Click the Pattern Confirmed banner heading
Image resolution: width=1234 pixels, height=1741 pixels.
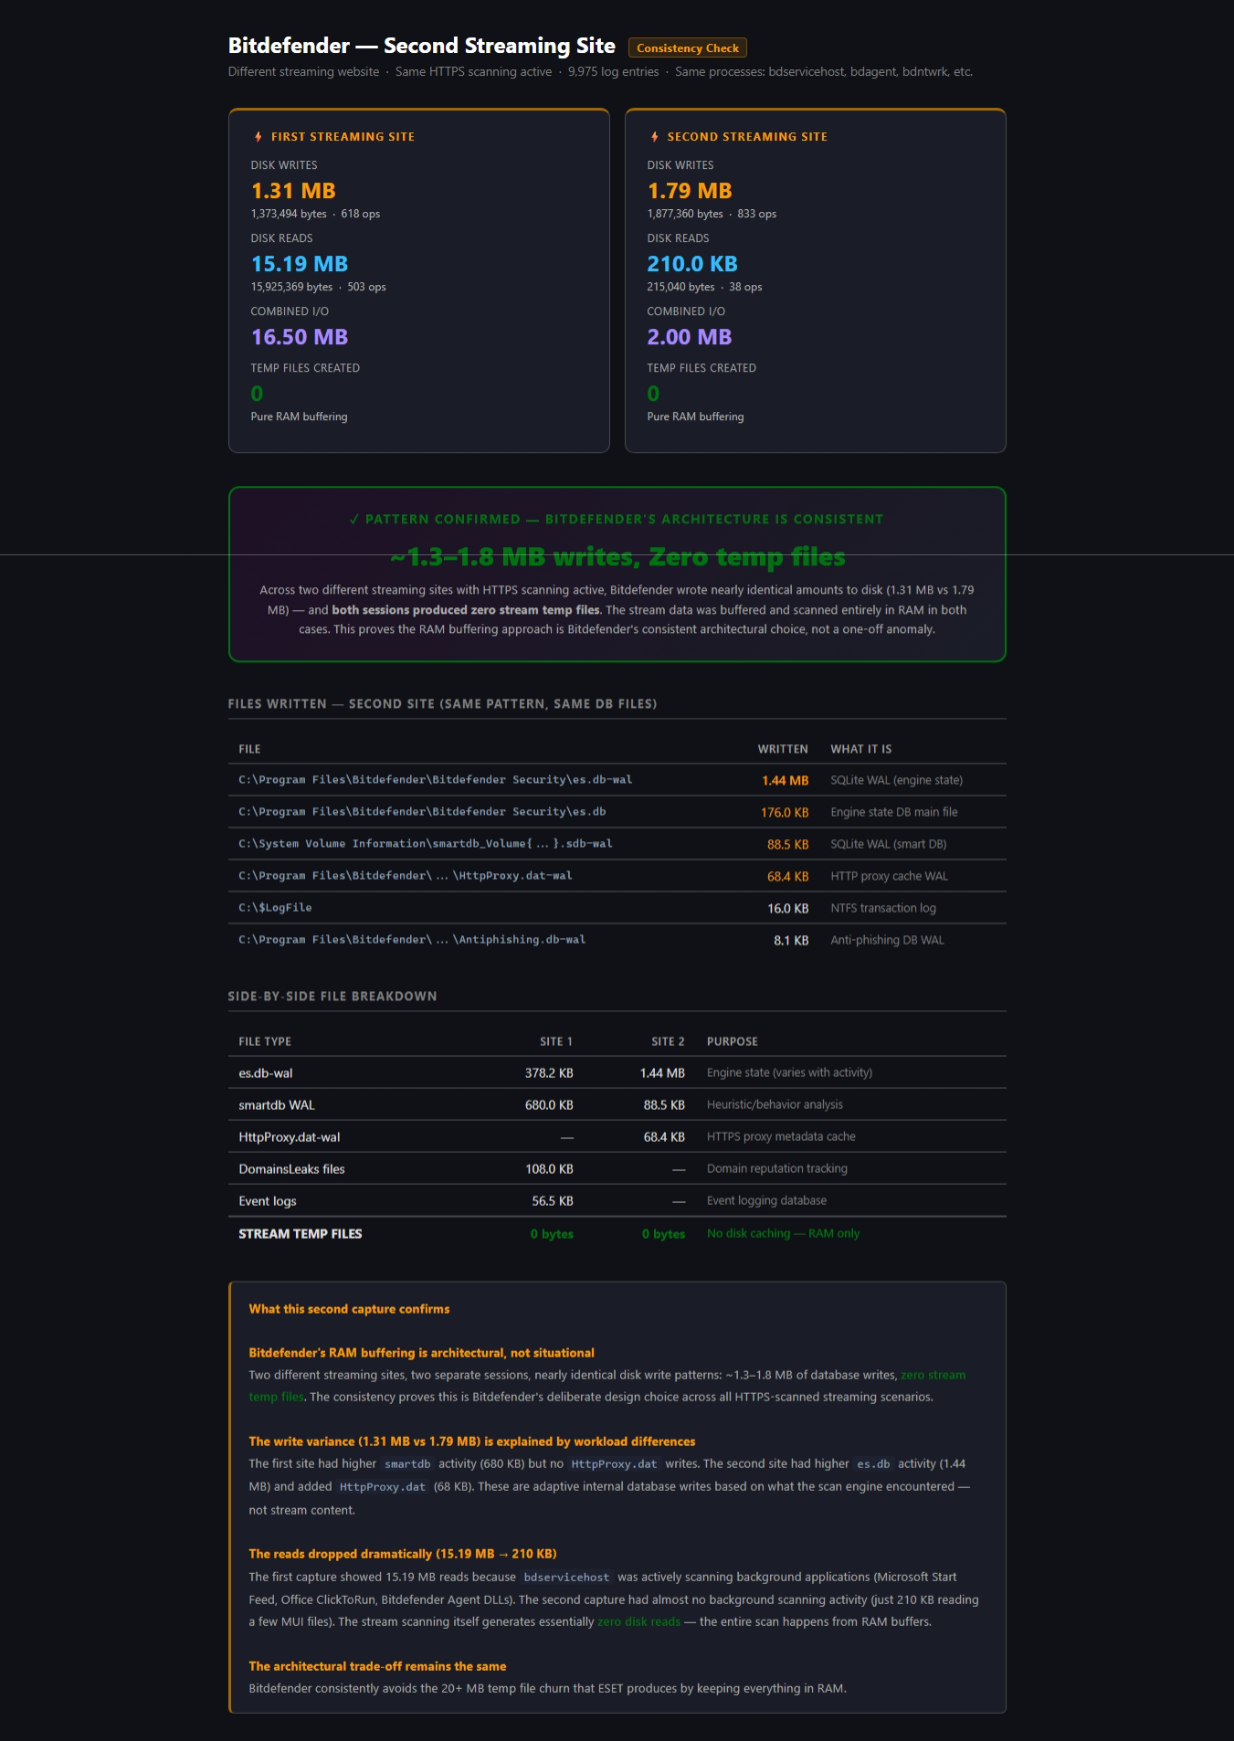[616, 519]
